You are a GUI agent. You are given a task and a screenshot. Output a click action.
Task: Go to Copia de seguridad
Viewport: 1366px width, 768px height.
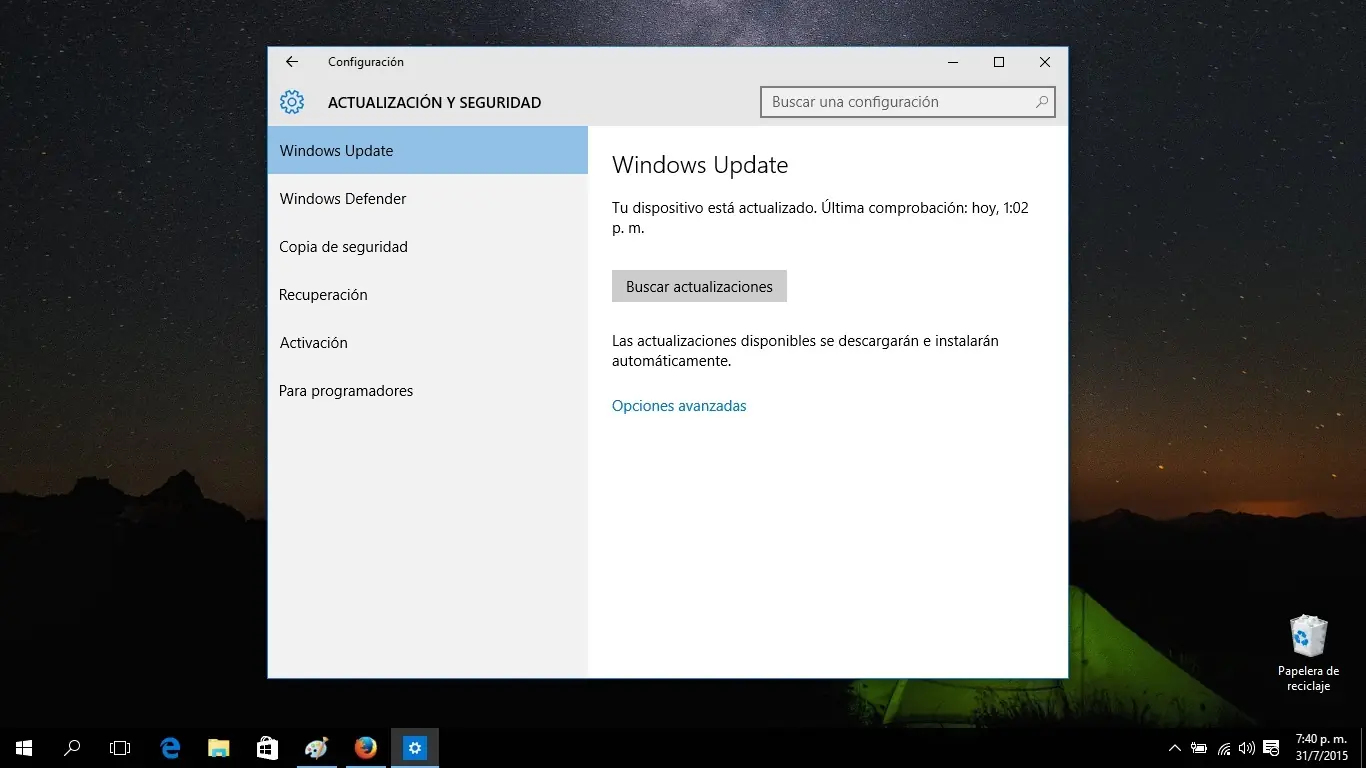(428, 247)
